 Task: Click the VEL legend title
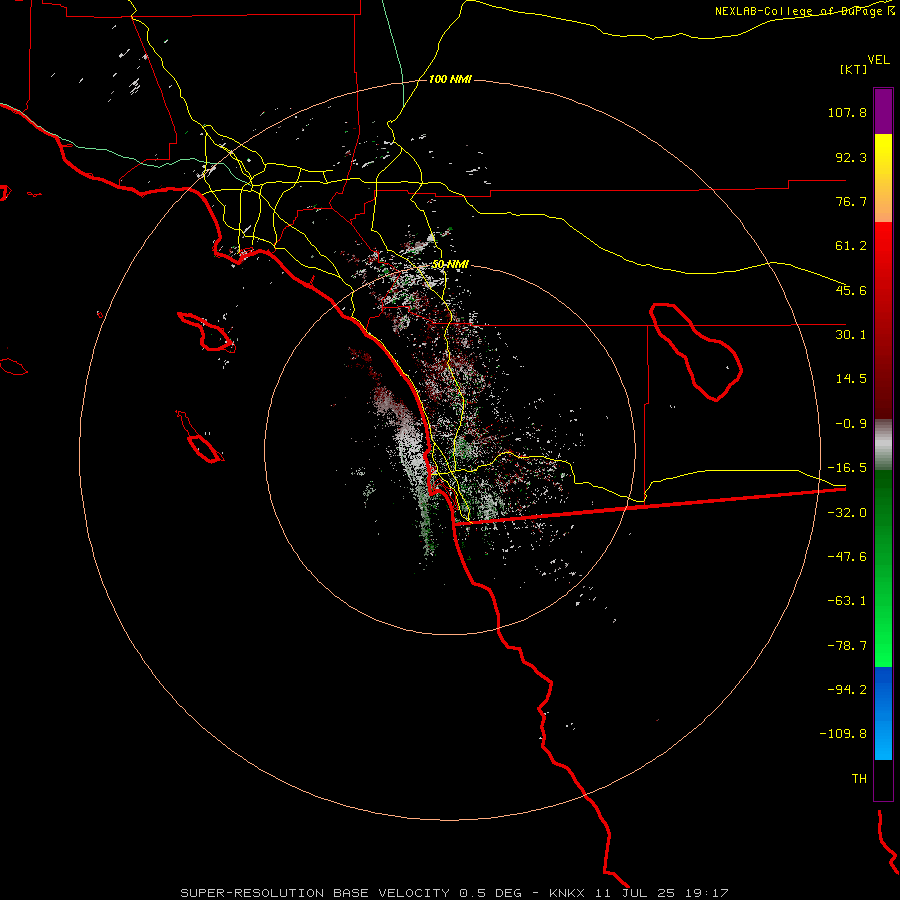click(878, 60)
